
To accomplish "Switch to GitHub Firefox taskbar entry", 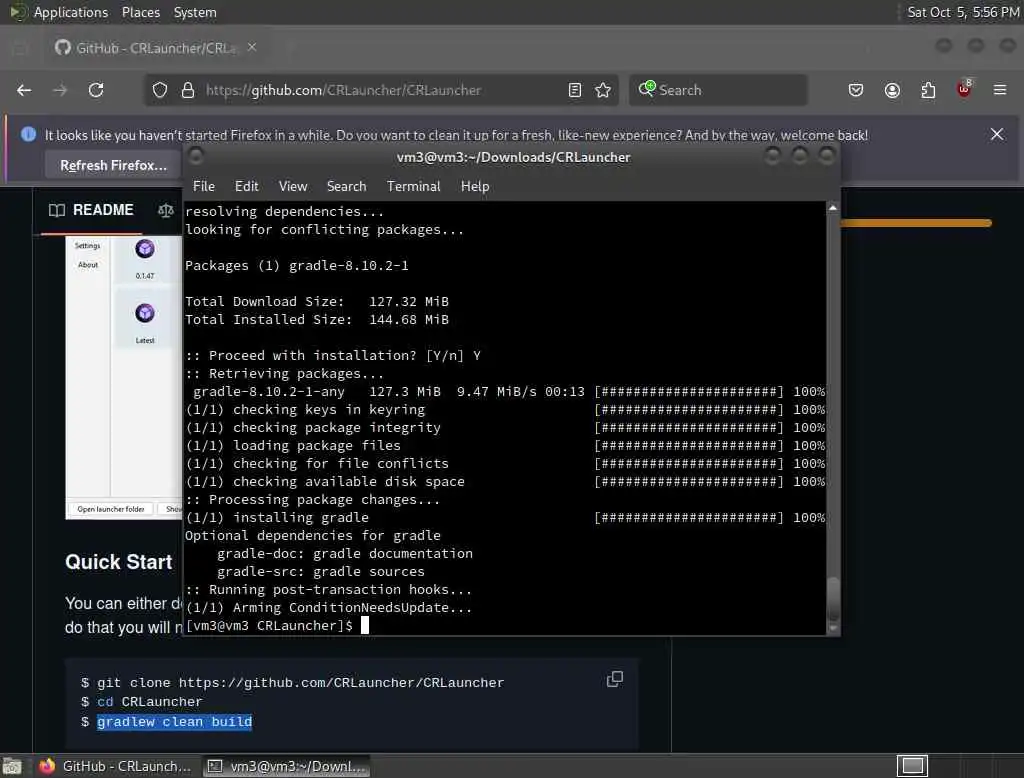I will pos(115,766).
